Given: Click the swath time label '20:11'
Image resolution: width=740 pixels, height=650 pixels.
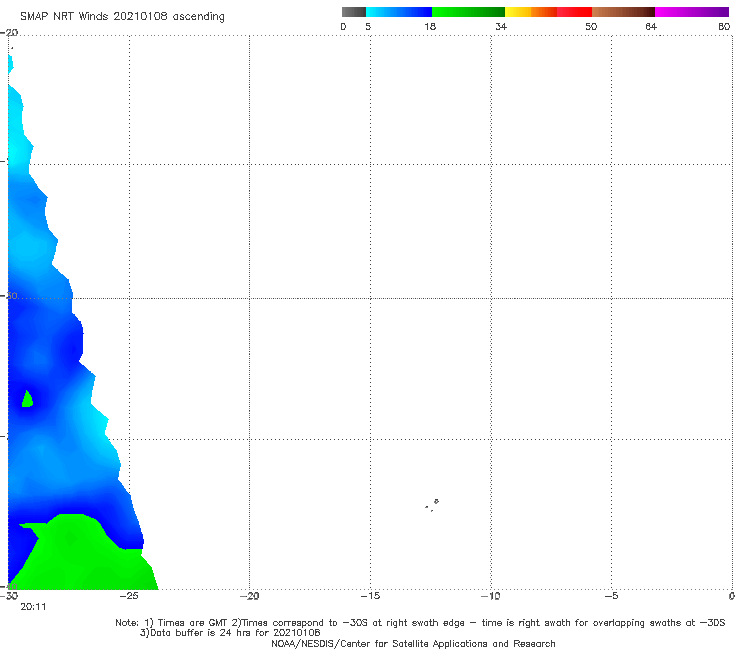Looking at the screenshot, I should pyautogui.click(x=33, y=607).
